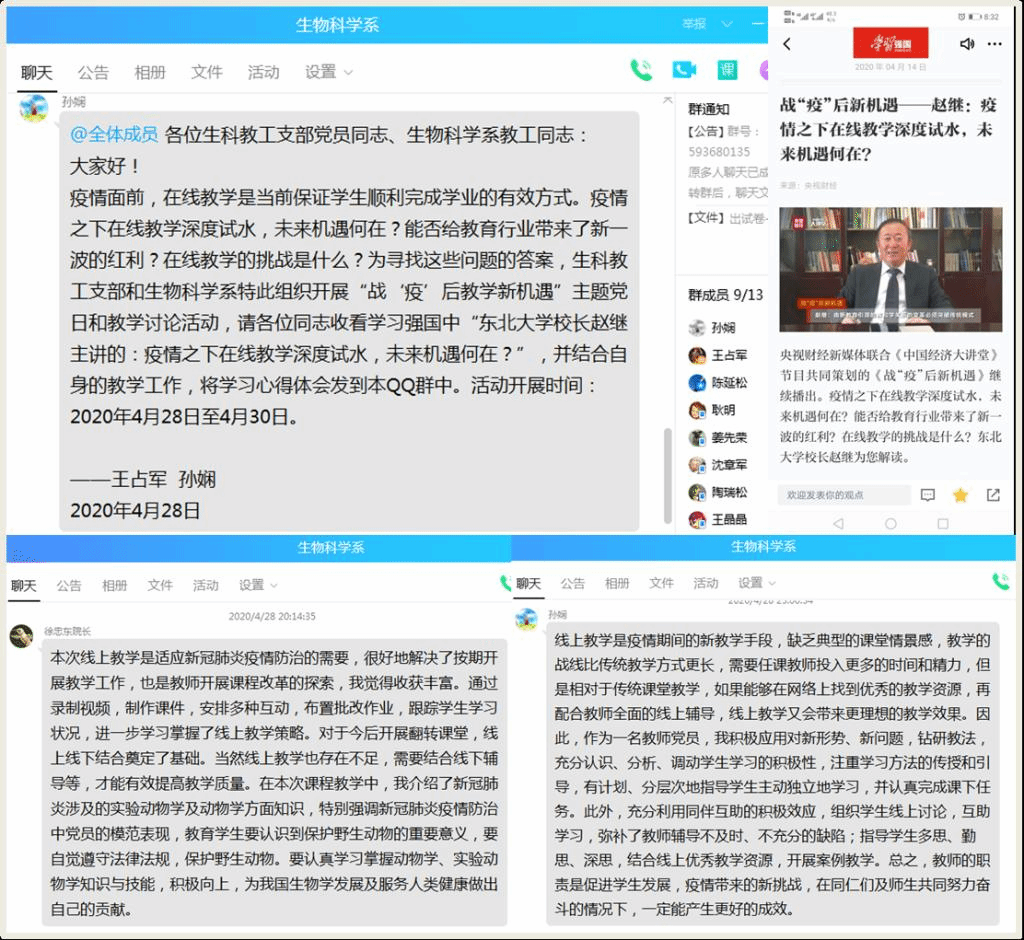The image size is (1024, 940).
Task: Open the 文件 tab in top window
Action: click(x=207, y=72)
